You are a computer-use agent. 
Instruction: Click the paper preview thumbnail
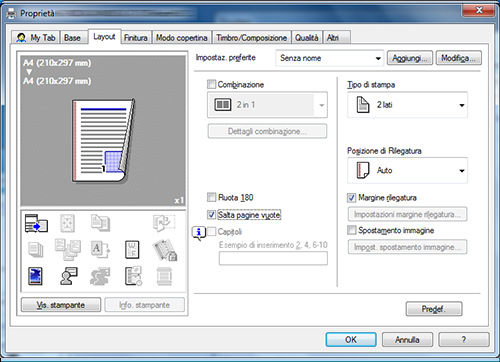[103, 141]
